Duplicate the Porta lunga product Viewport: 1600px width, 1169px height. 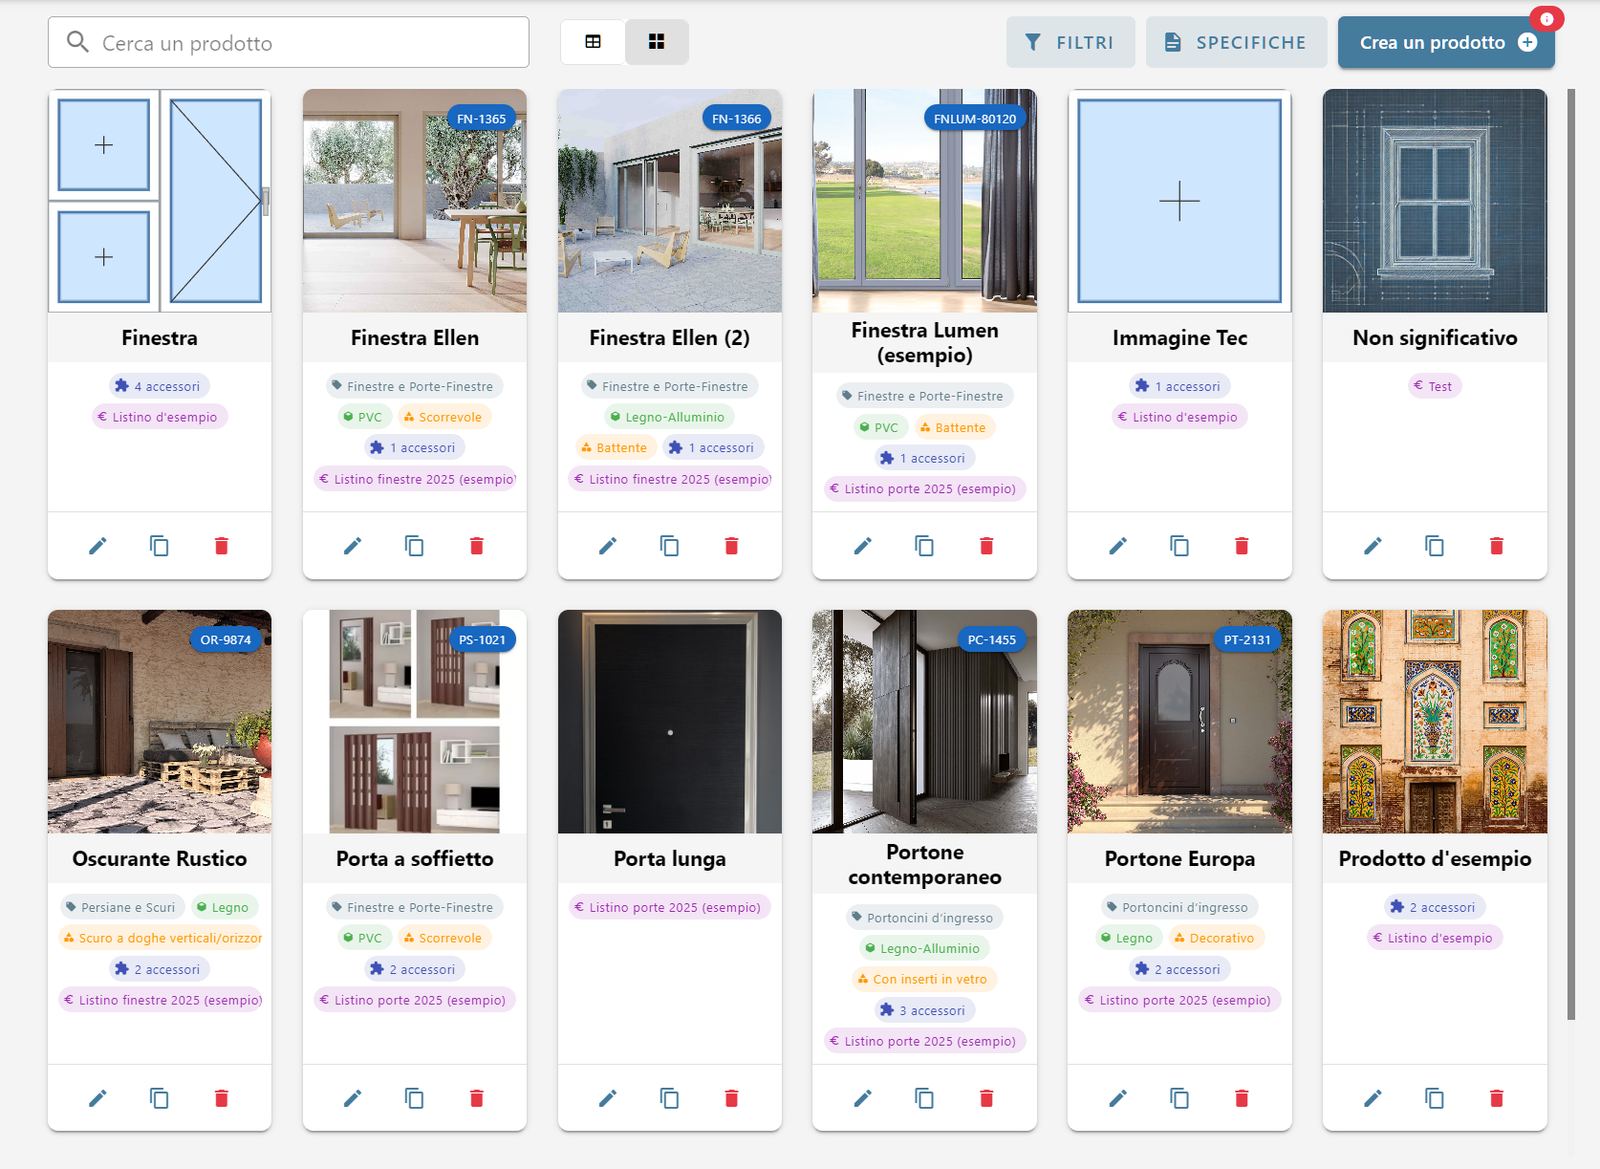point(669,1099)
